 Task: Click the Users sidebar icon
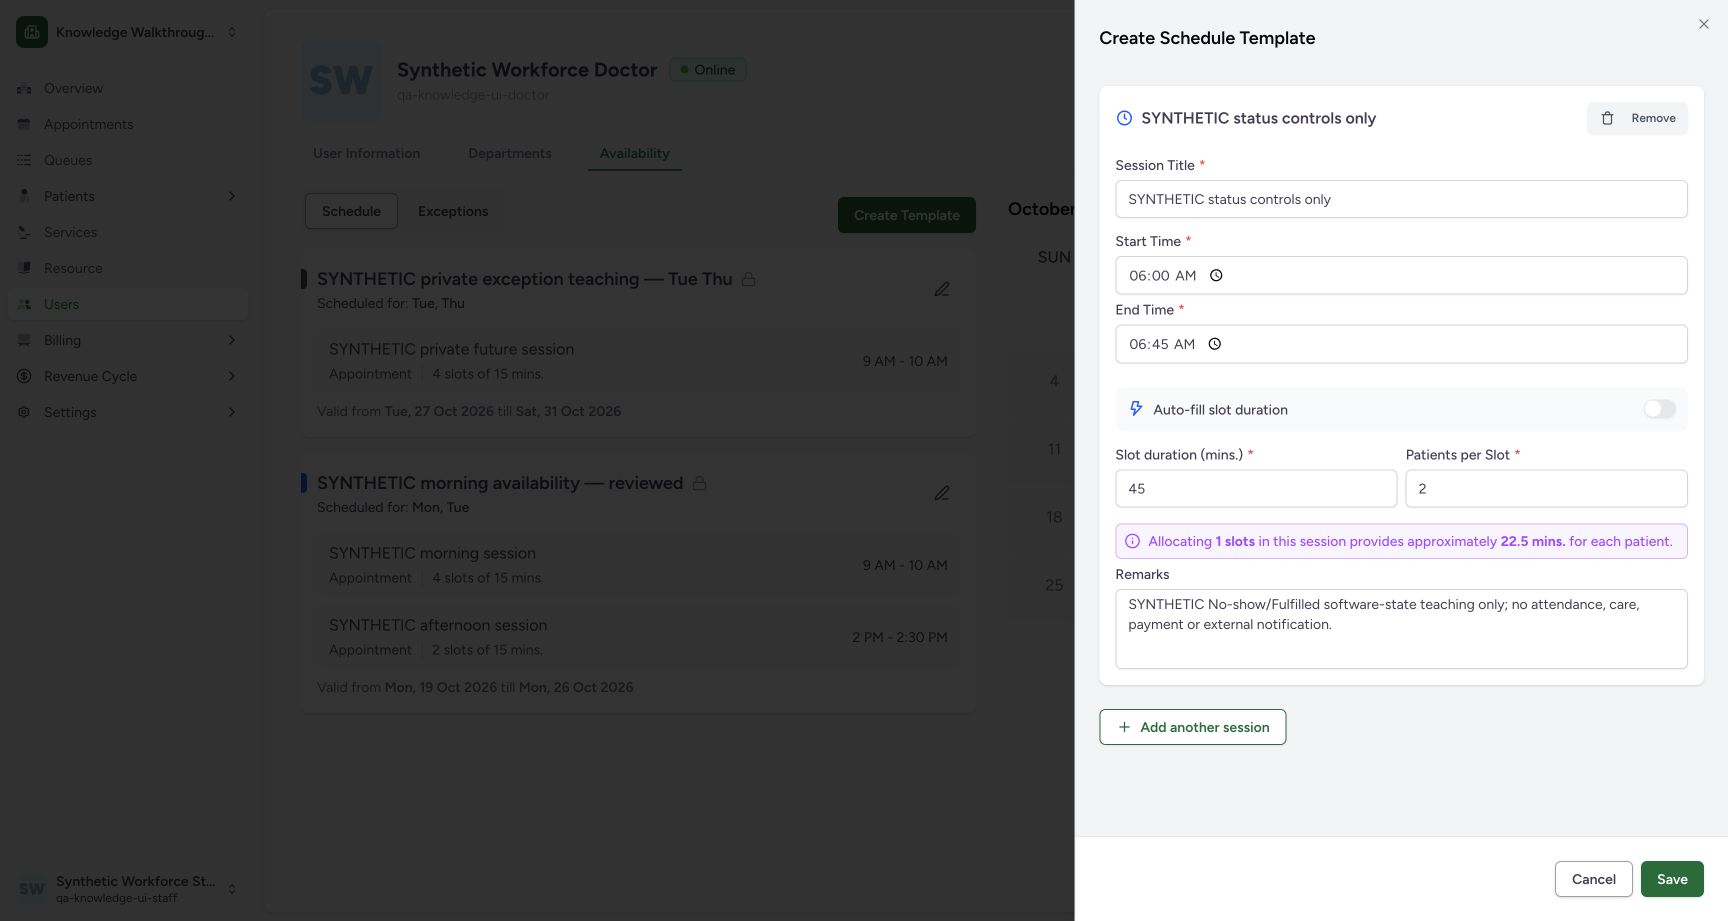point(24,304)
